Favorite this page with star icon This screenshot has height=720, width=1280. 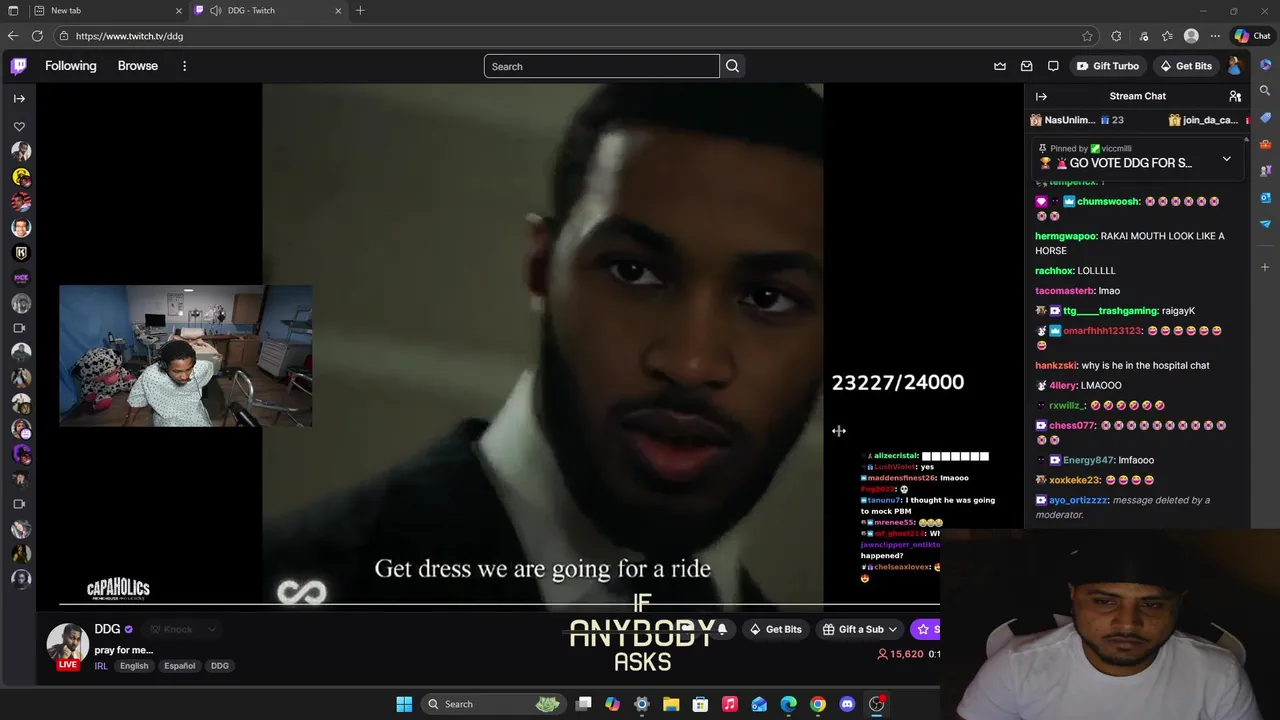click(1087, 36)
